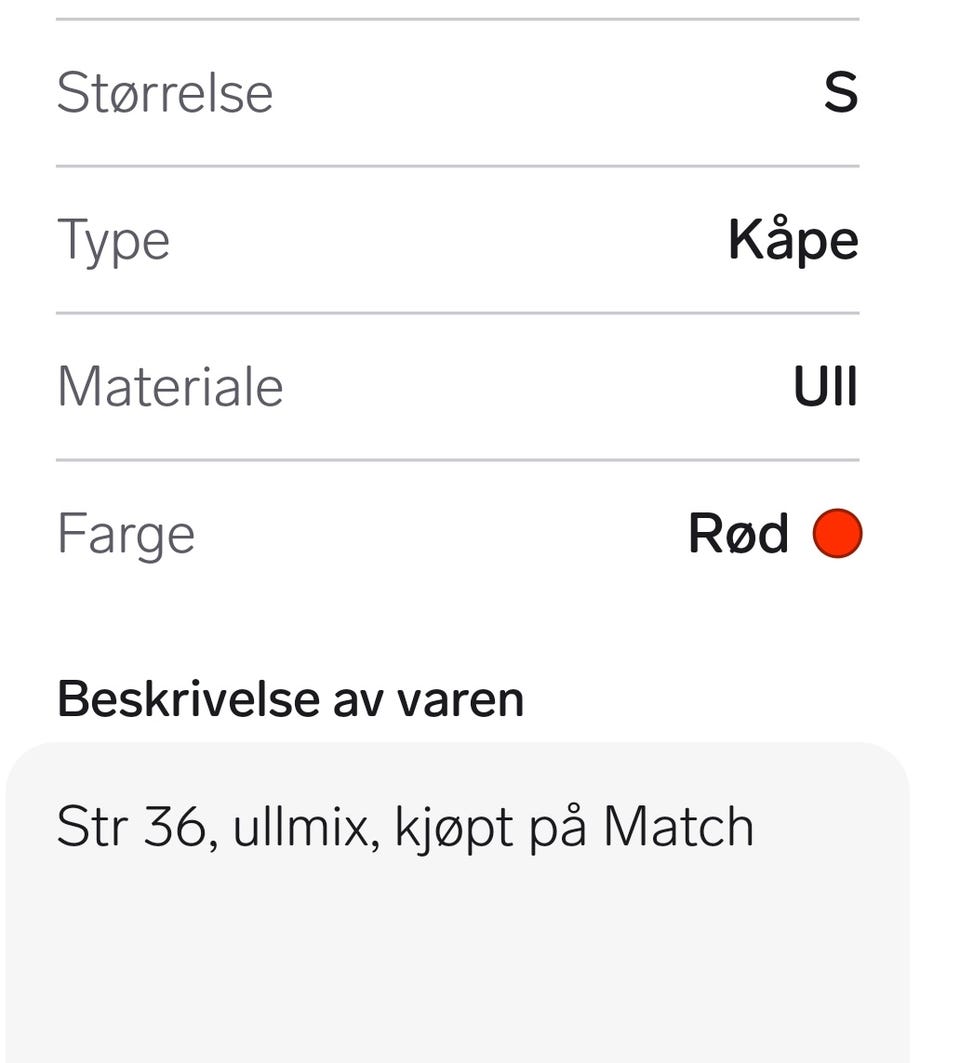Click the word av in the heading
Screen dimensions: 960x1063
tap(357, 703)
